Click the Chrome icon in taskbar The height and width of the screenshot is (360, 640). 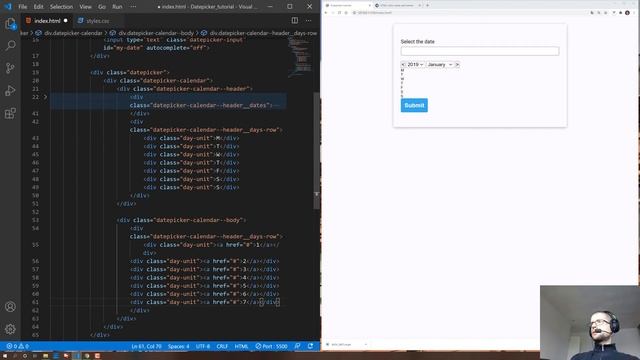(x=87, y=356)
